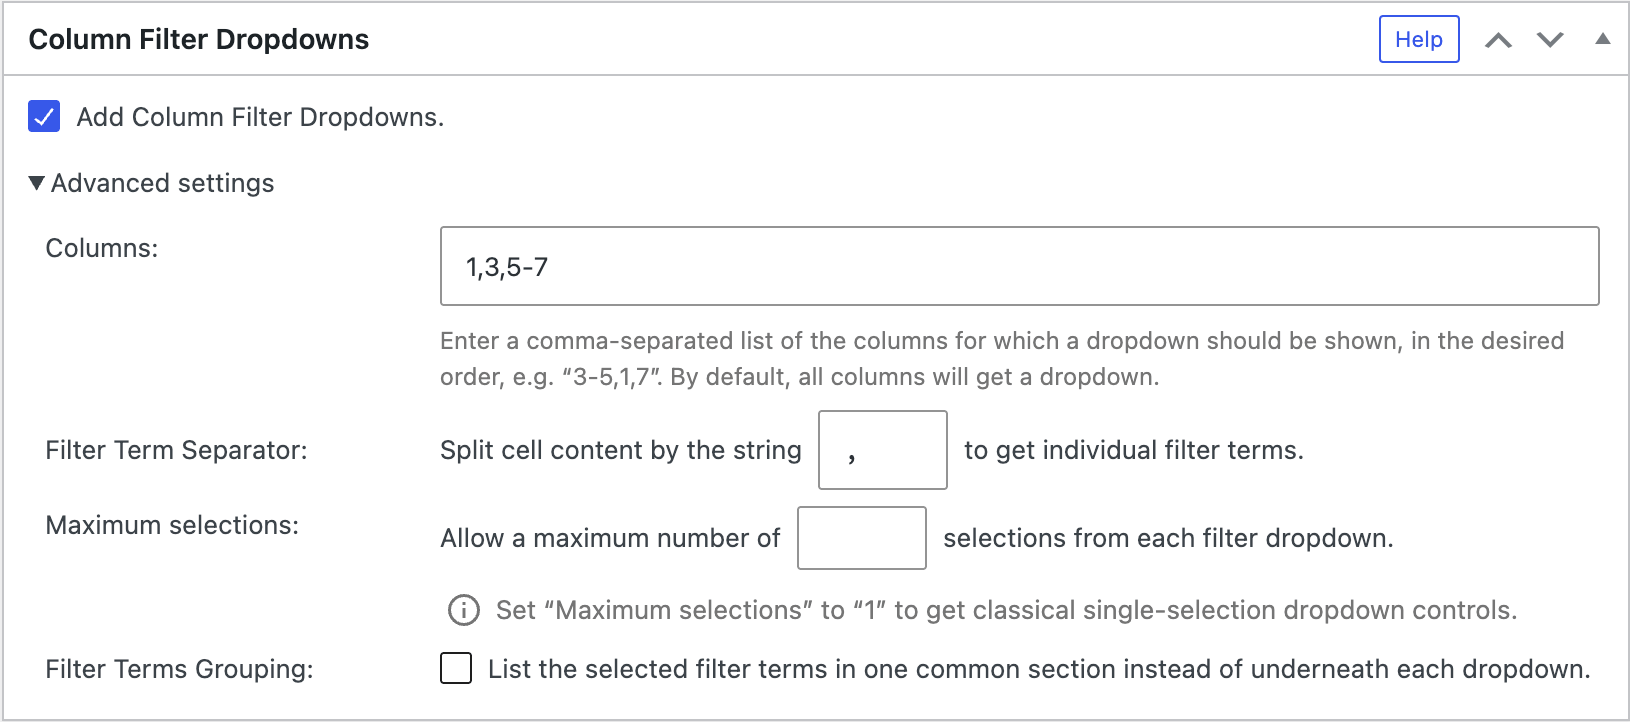Toggle listing filter terms in one common section
This screenshot has height=722, width=1630.
click(x=455, y=668)
